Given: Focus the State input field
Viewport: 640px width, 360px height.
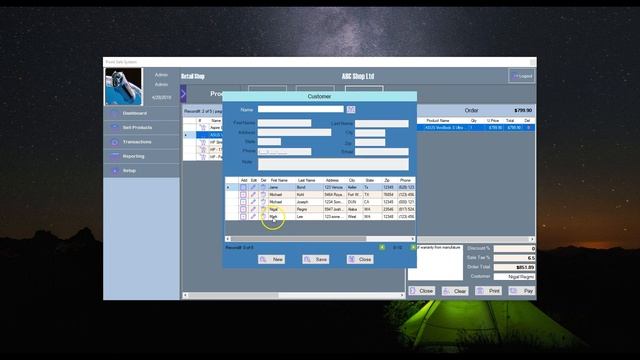Looking at the screenshot, I should 269,142.
